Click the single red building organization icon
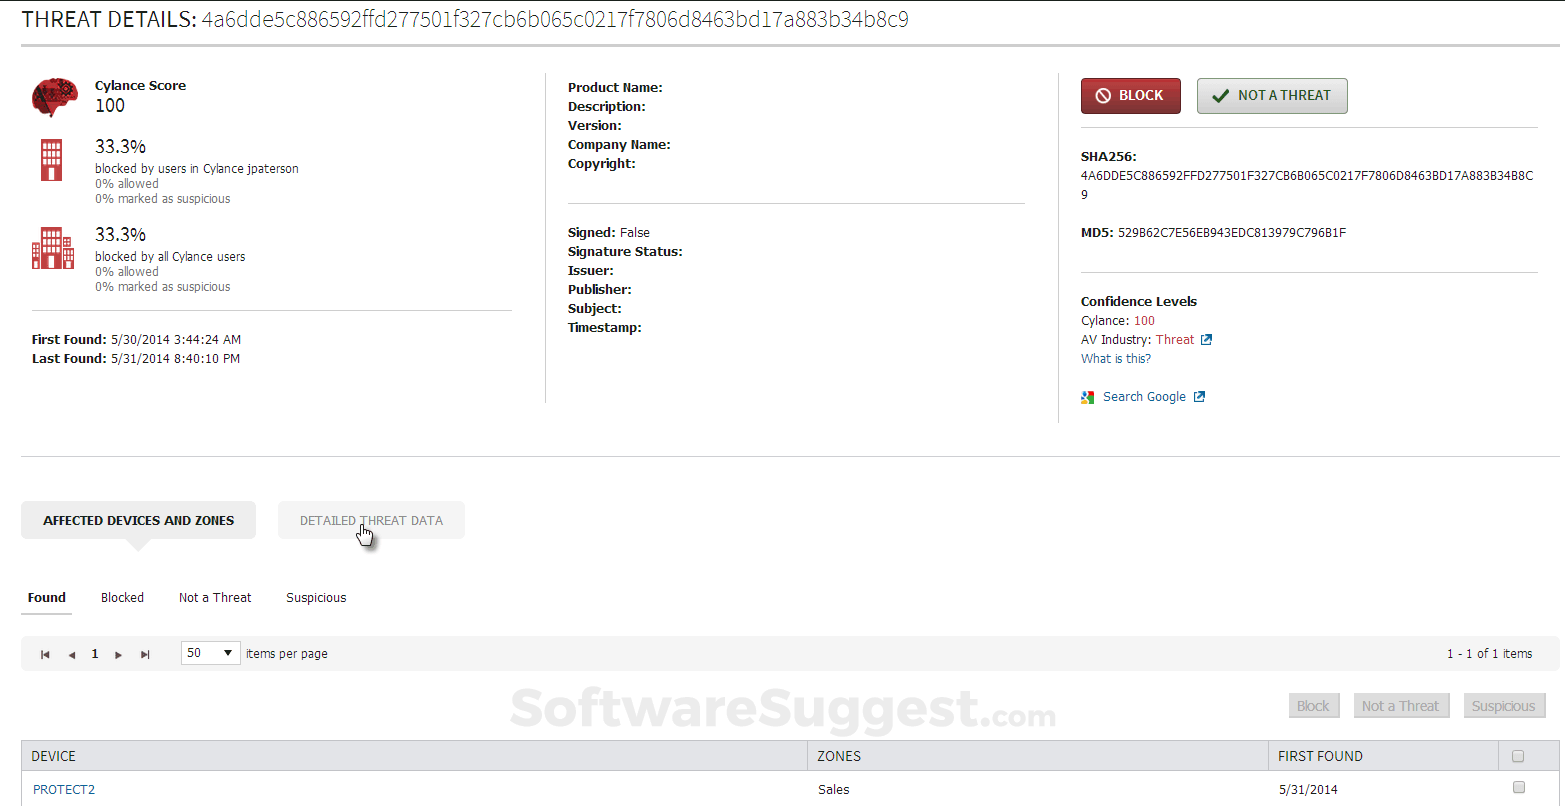Screen dimensions: 1565x806 coord(51,160)
